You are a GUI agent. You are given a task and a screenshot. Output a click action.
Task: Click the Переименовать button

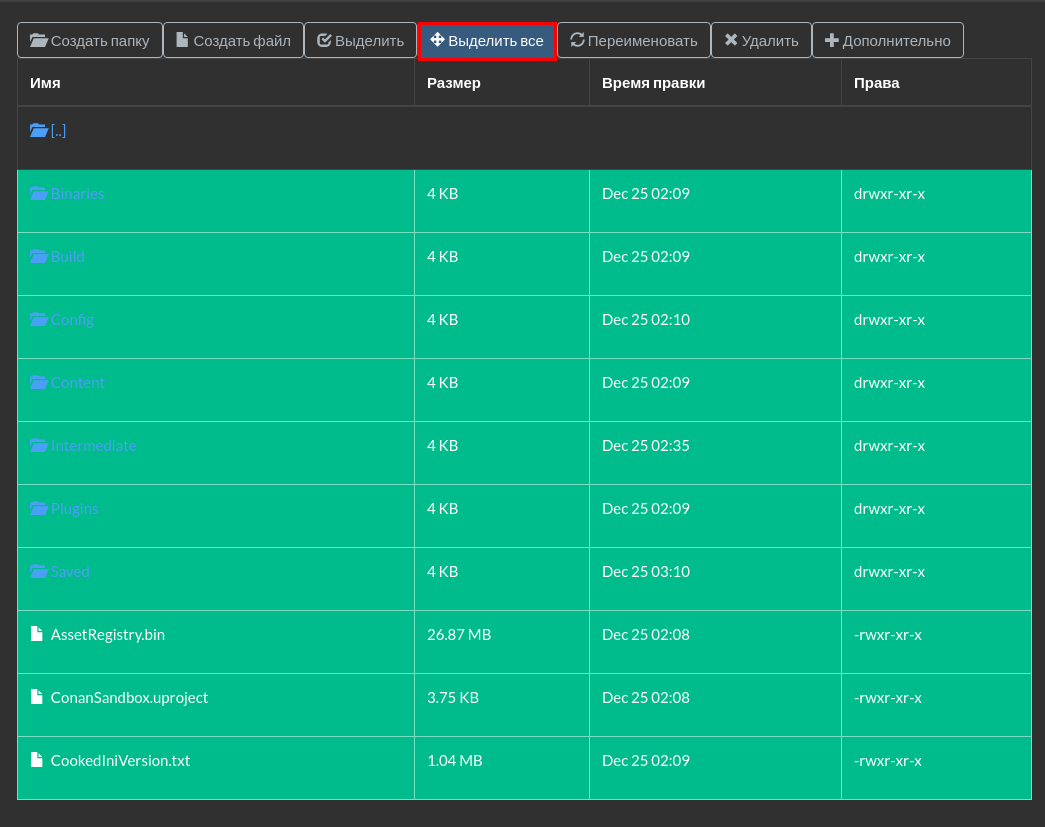634,41
